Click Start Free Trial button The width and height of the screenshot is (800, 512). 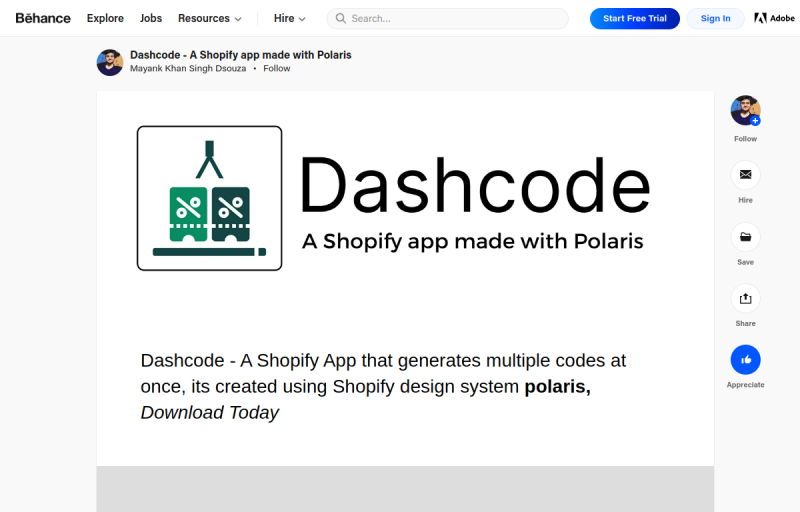click(635, 18)
